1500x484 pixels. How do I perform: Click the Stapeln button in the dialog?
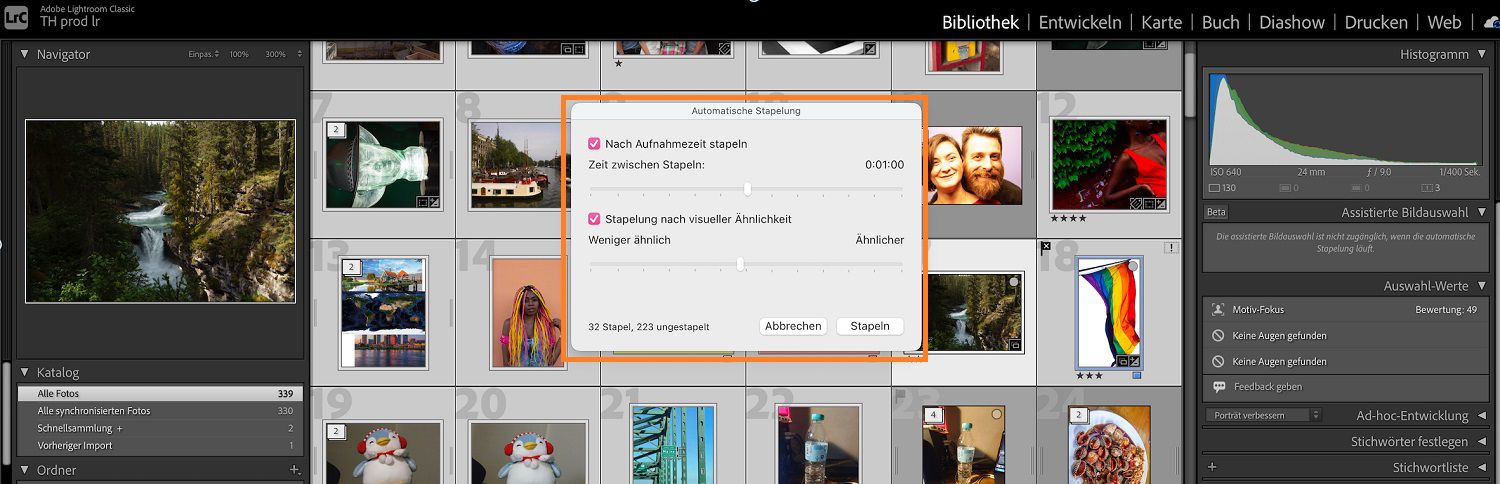[x=870, y=326]
